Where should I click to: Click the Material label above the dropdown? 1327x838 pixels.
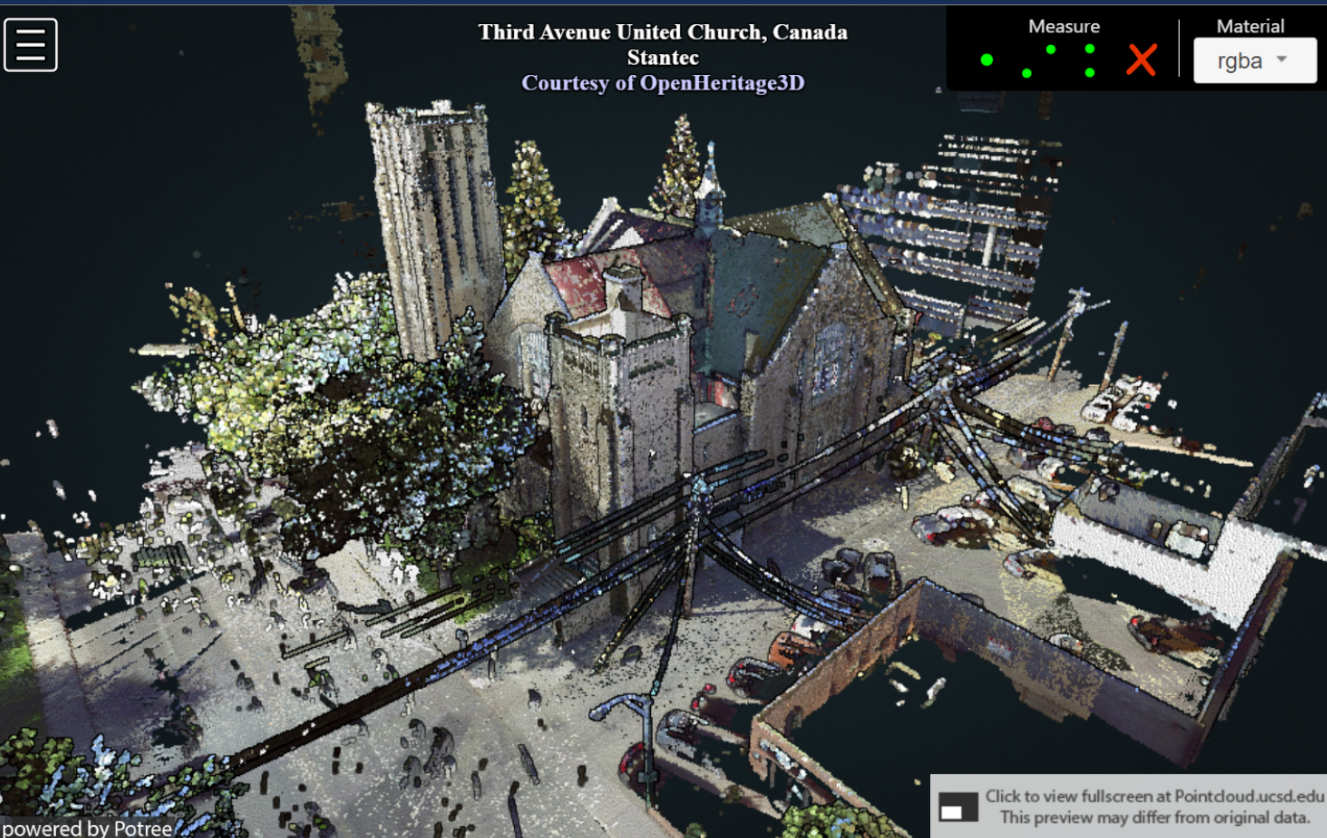pyautogui.click(x=1250, y=26)
